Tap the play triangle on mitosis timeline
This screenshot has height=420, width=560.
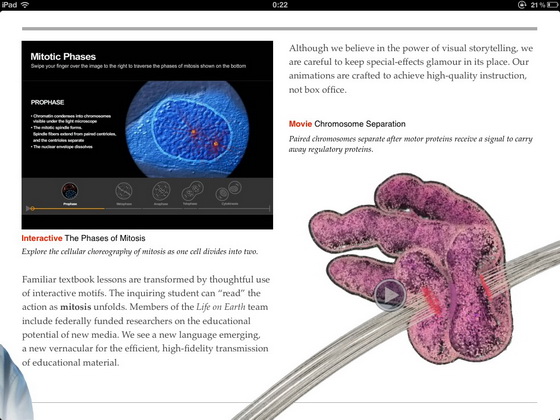[28, 208]
